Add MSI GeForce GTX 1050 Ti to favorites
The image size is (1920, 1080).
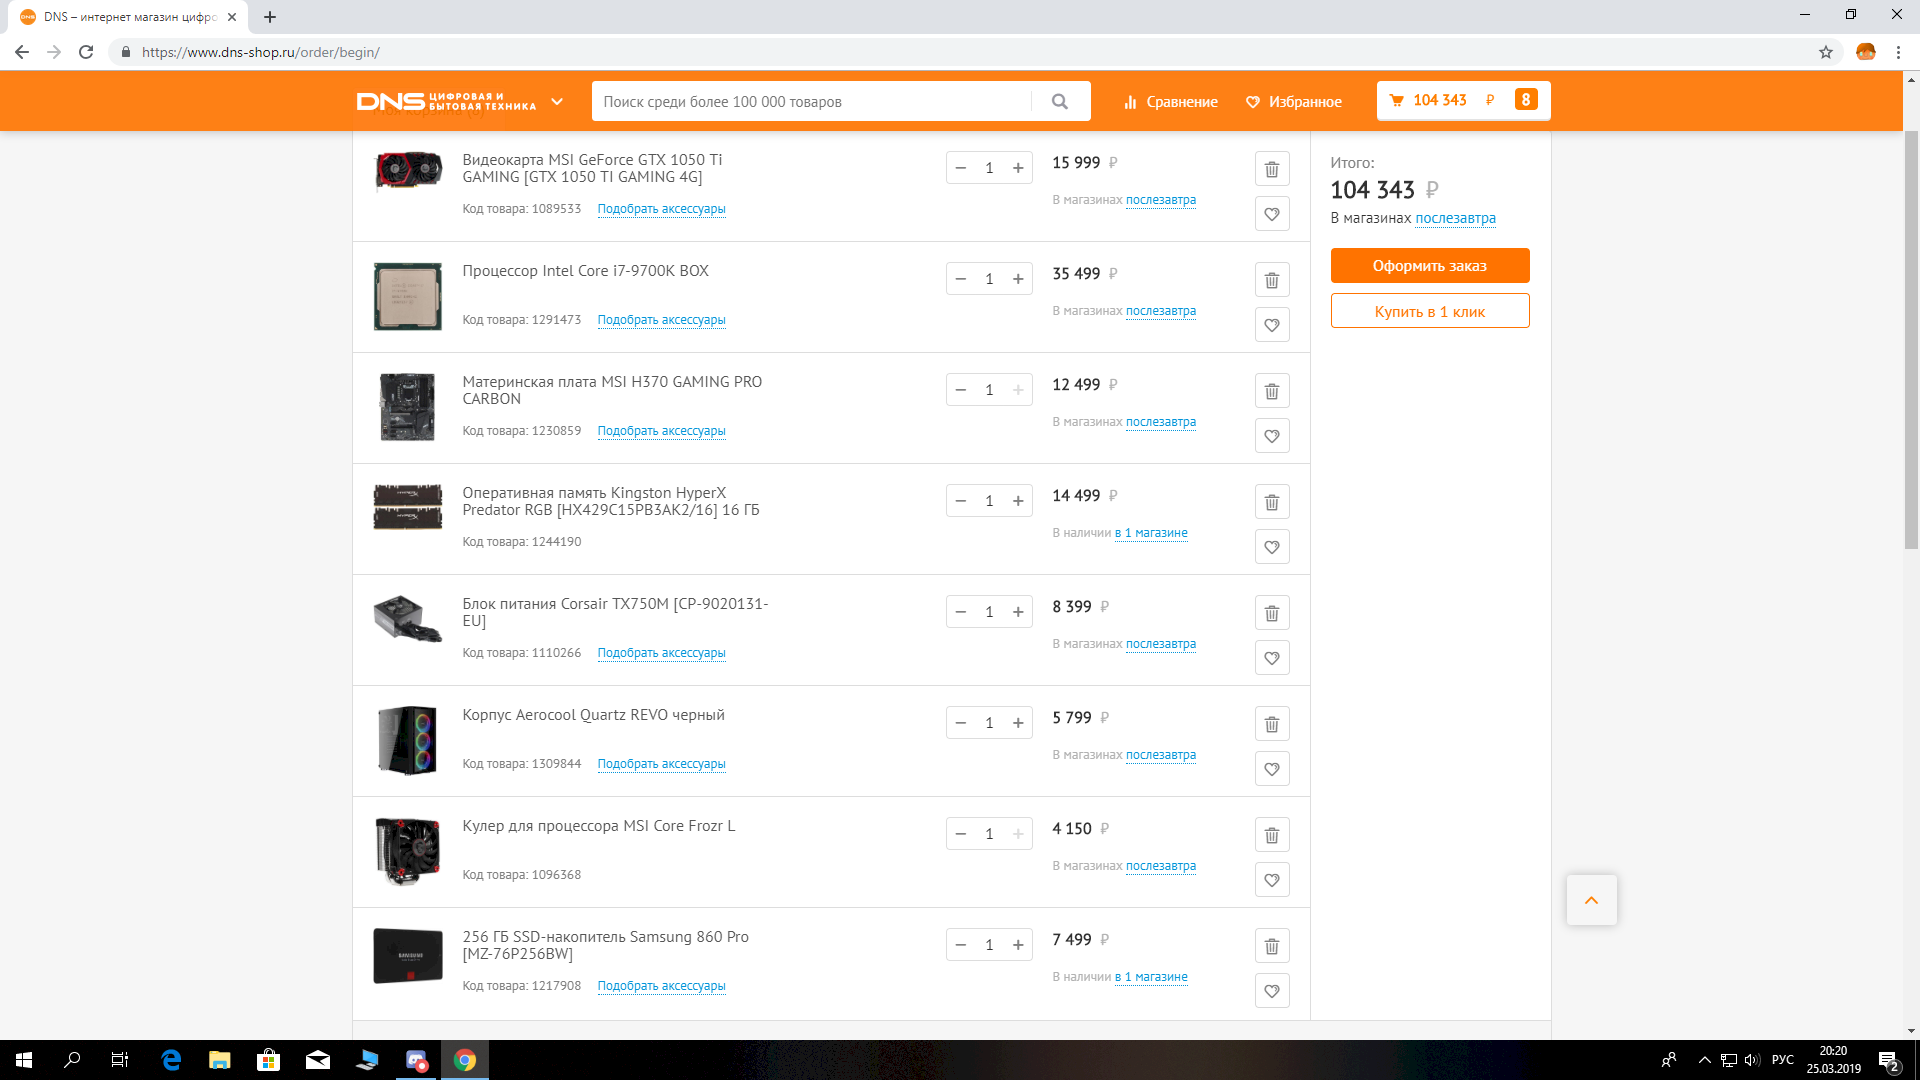click(x=1272, y=214)
